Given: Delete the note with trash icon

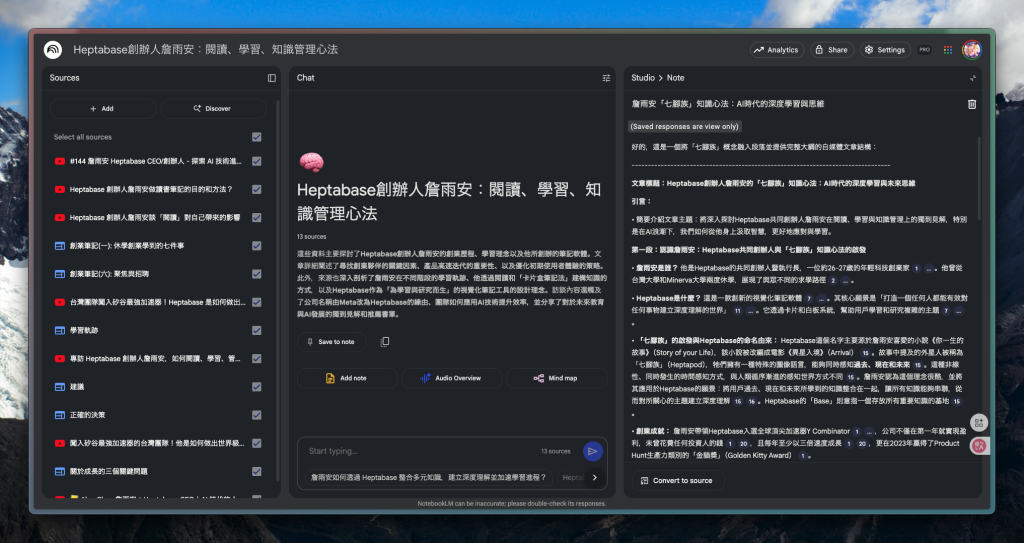Looking at the screenshot, I should 972,104.
